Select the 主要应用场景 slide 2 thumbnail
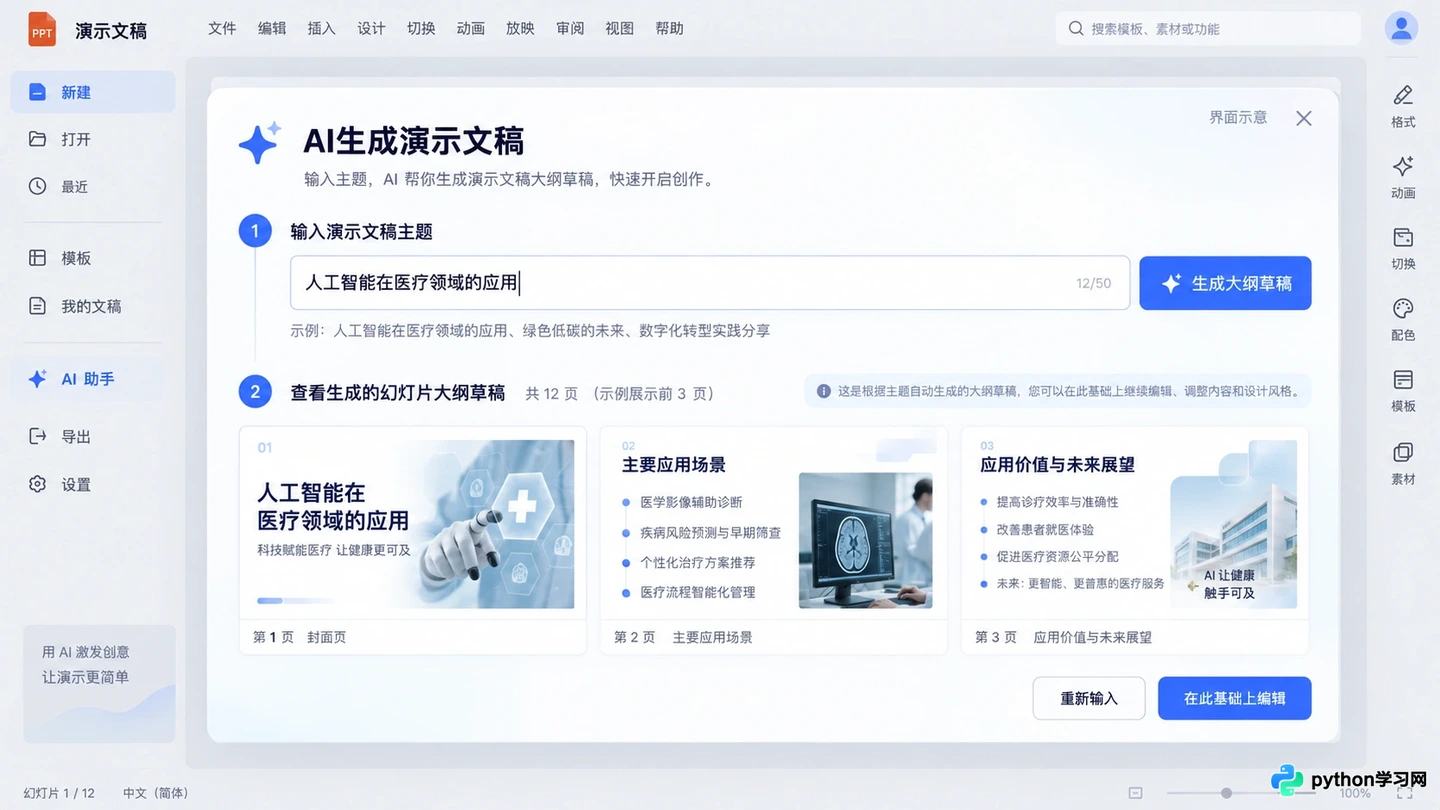Screen dimensions: 1440x810 tap(774, 540)
